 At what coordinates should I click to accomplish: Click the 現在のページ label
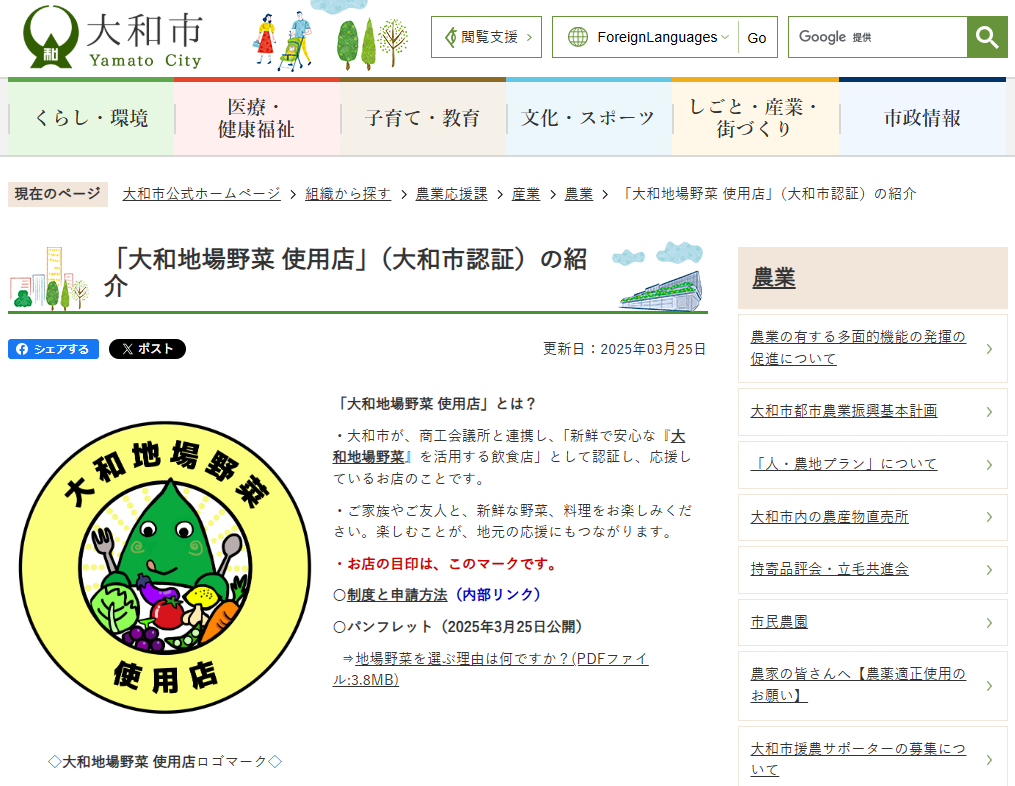(58, 194)
